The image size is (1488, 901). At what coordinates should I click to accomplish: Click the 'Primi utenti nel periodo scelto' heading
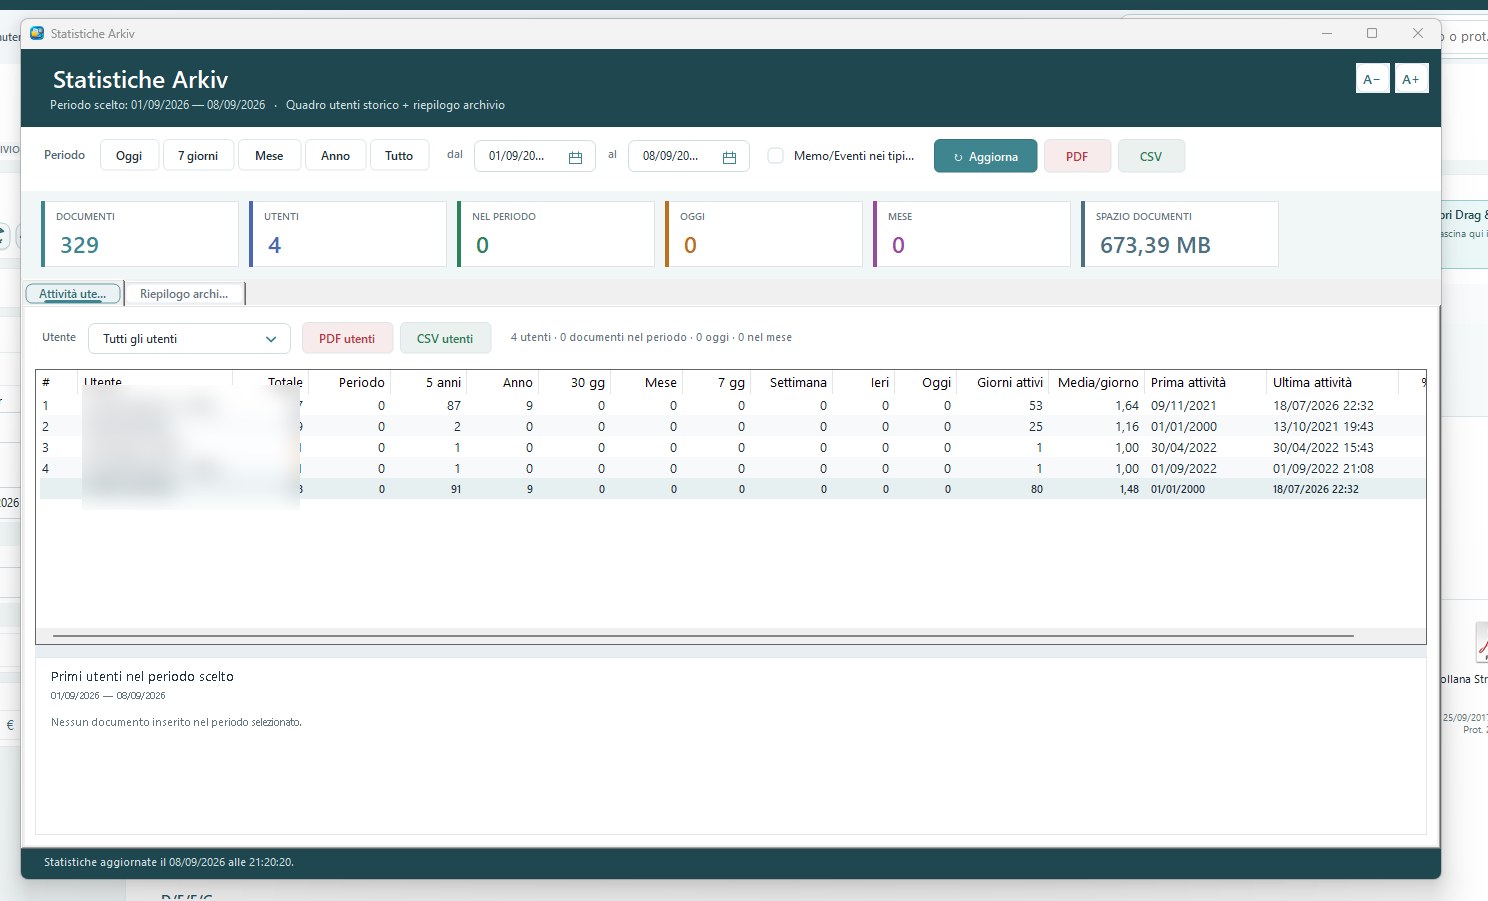142,677
